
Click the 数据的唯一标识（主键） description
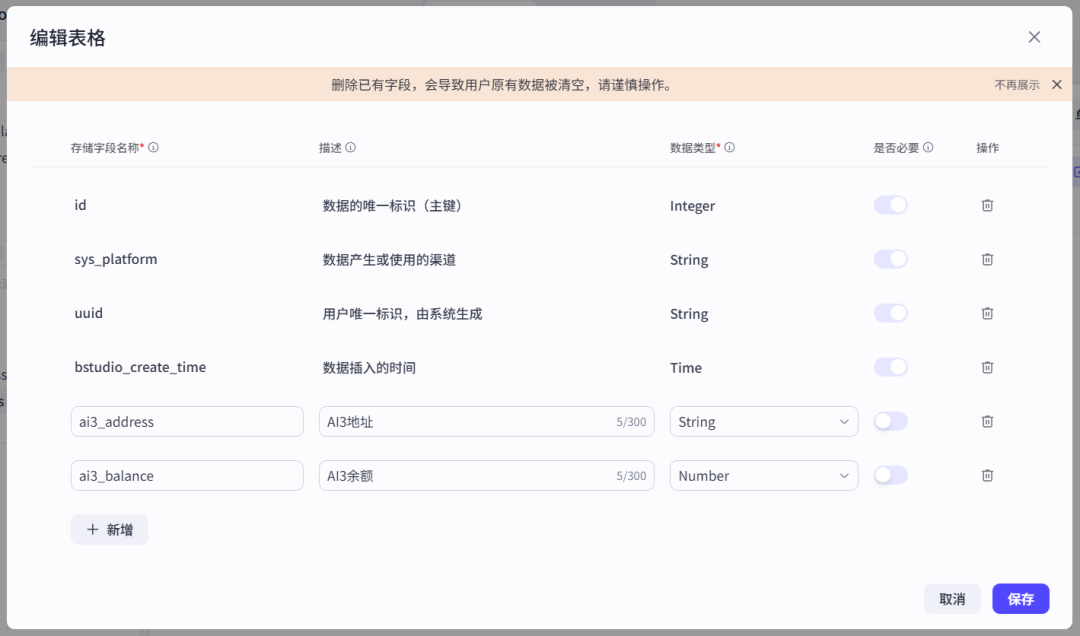[393, 205]
